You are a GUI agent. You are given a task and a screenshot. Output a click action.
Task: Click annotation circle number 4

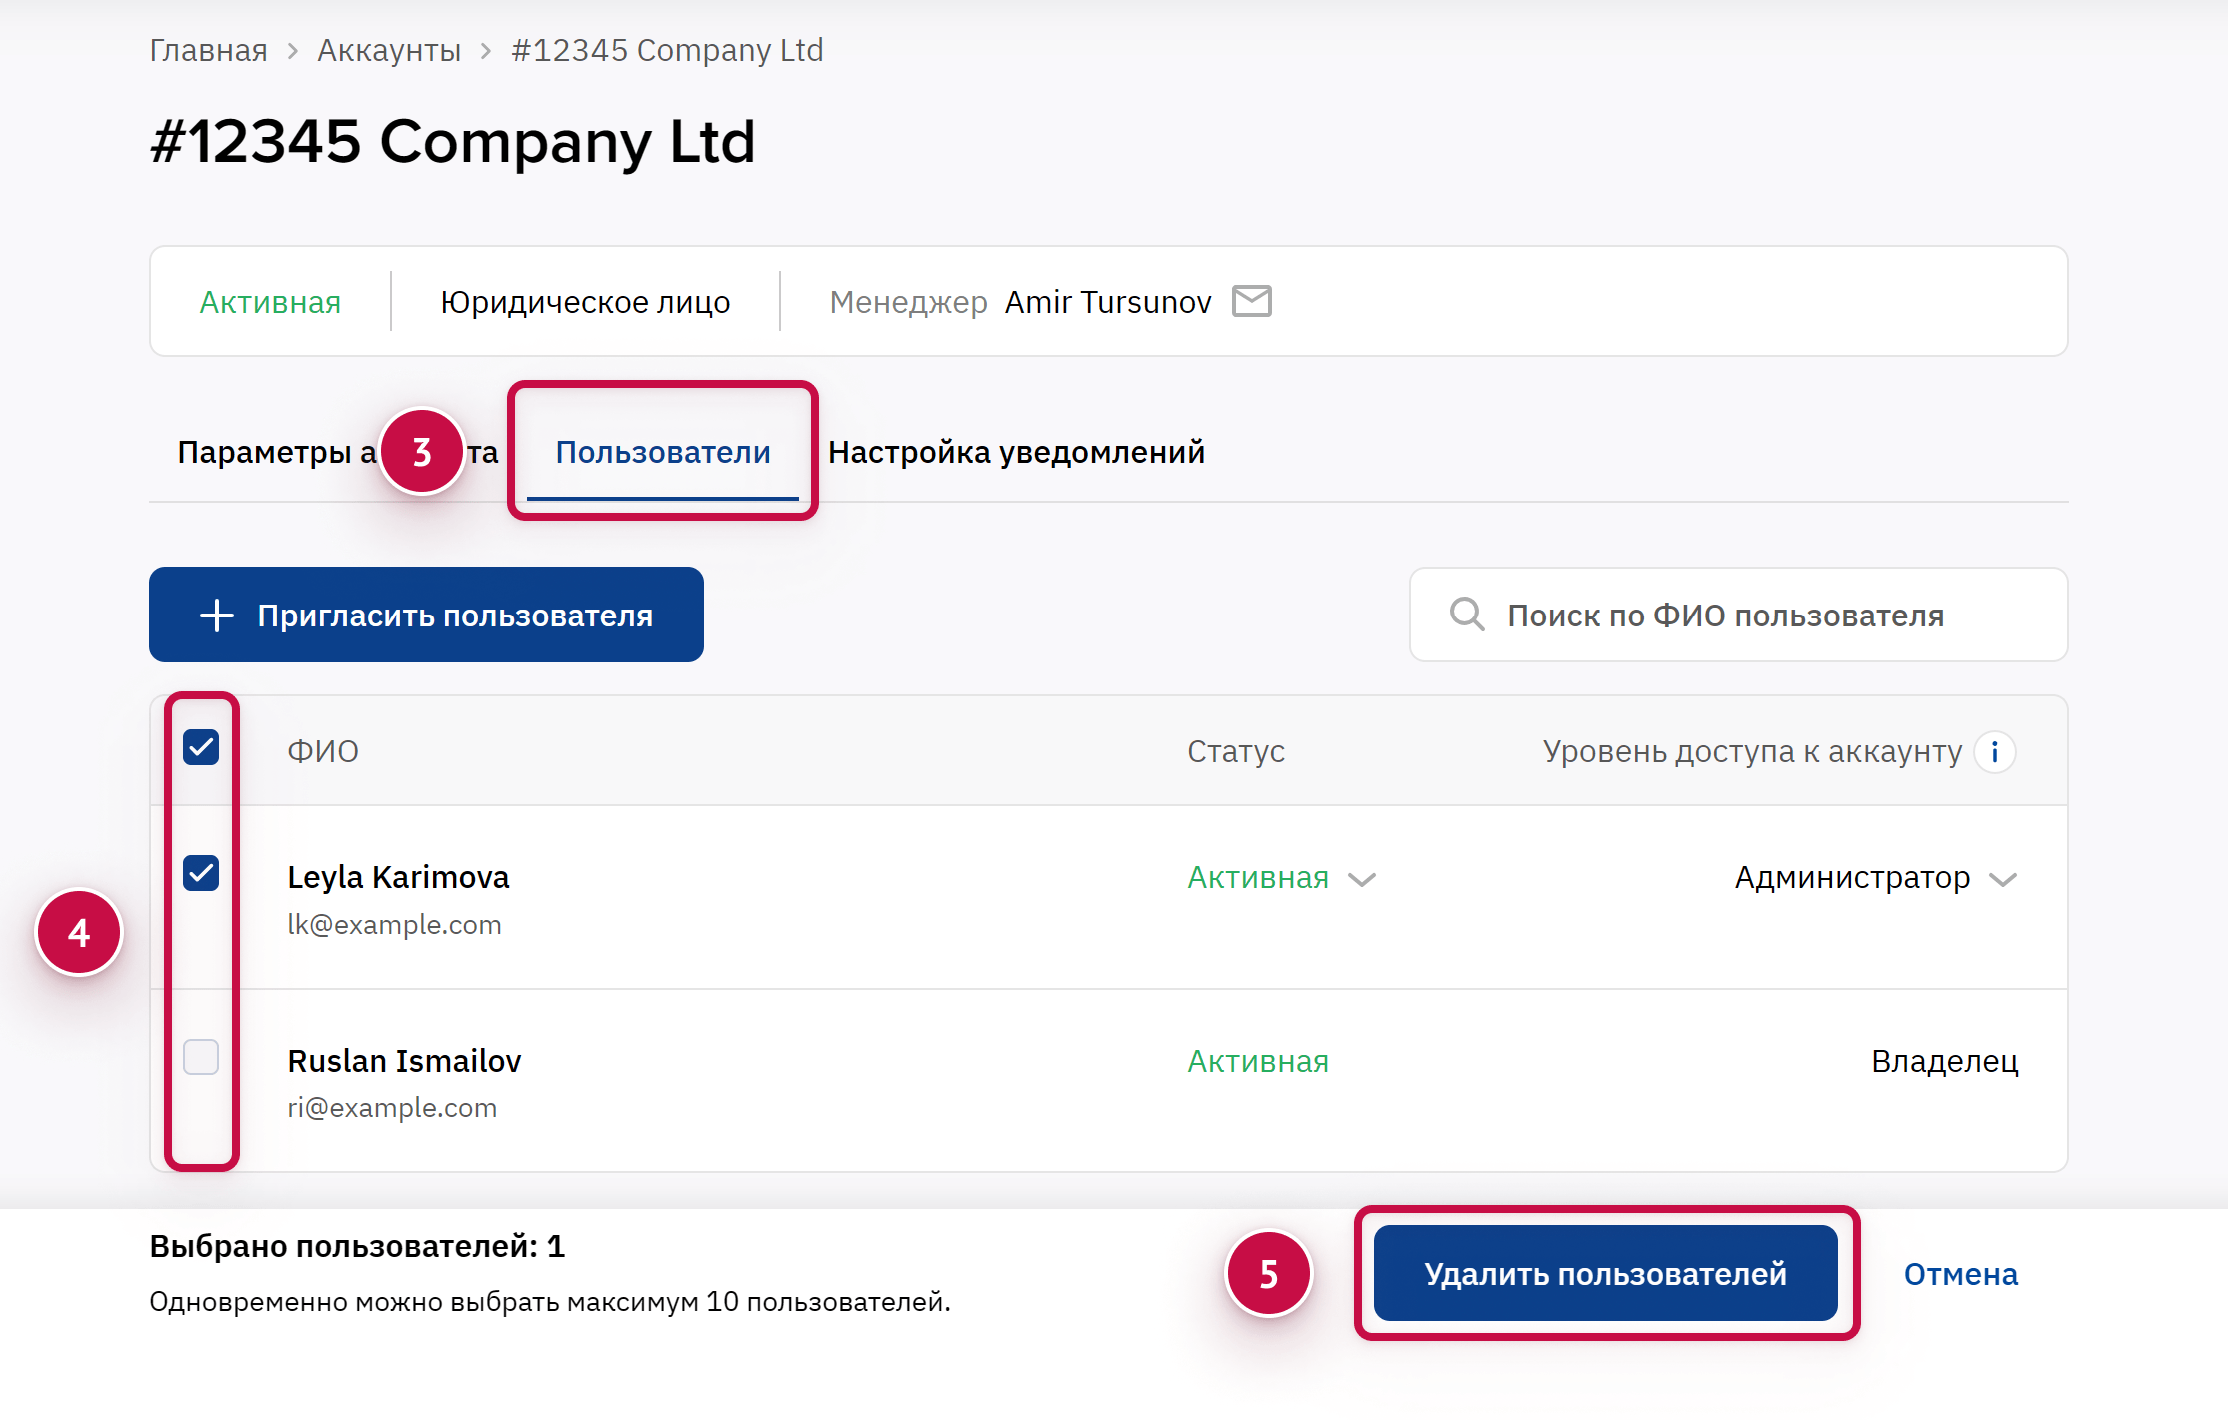[79, 933]
